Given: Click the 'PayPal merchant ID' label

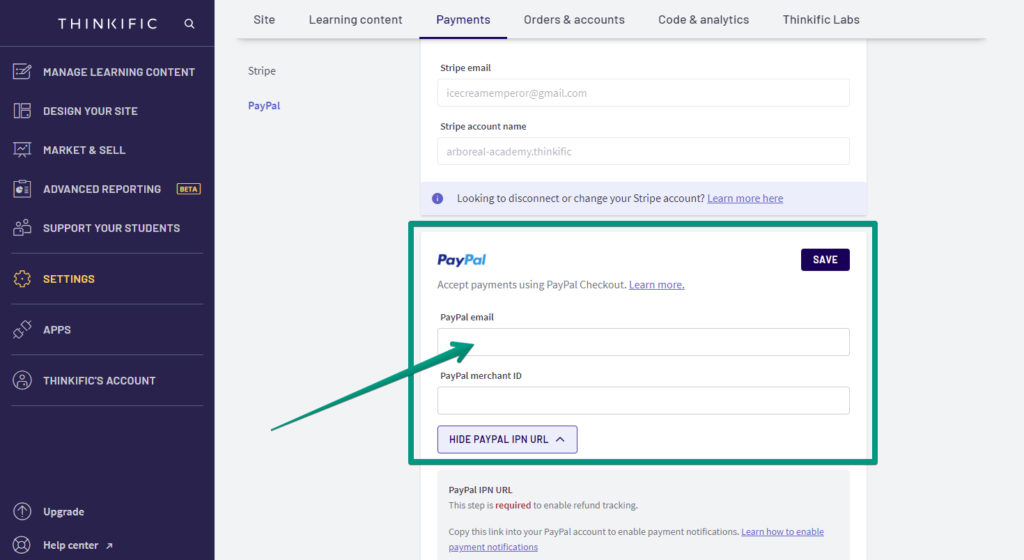Looking at the screenshot, I should [481, 376].
